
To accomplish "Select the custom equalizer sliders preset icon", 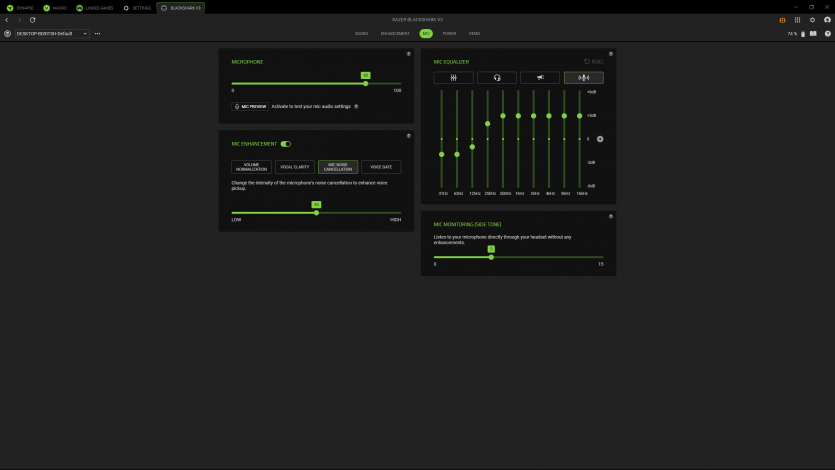I will tap(453, 77).
